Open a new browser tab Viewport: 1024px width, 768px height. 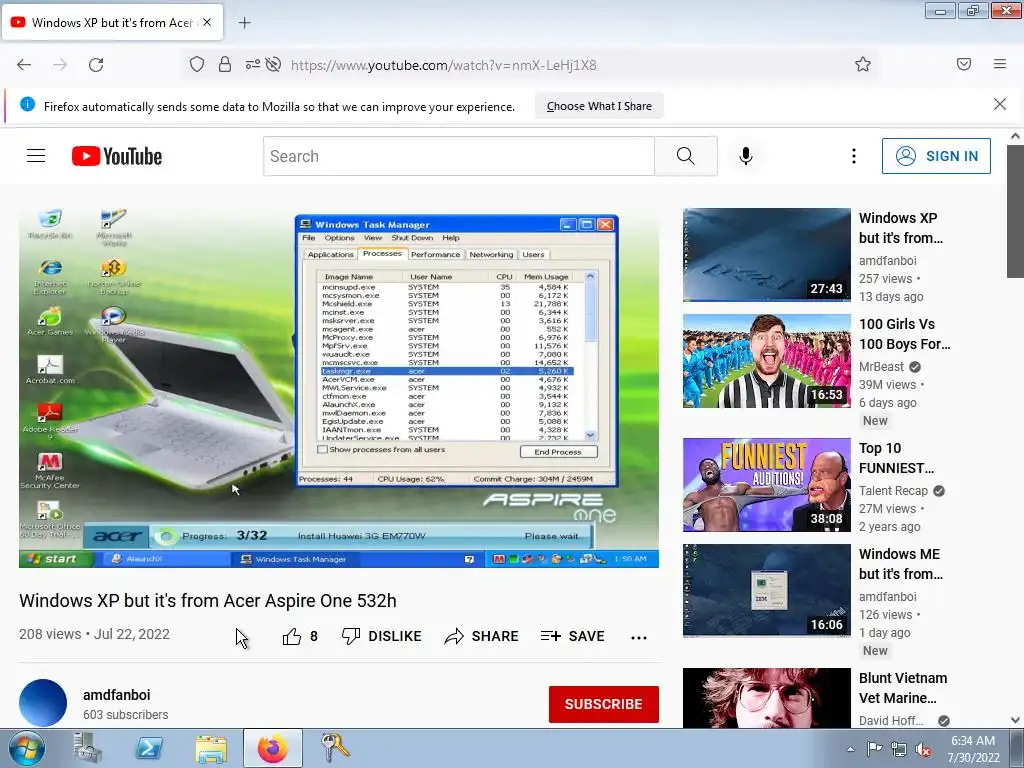tap(244, 23)
